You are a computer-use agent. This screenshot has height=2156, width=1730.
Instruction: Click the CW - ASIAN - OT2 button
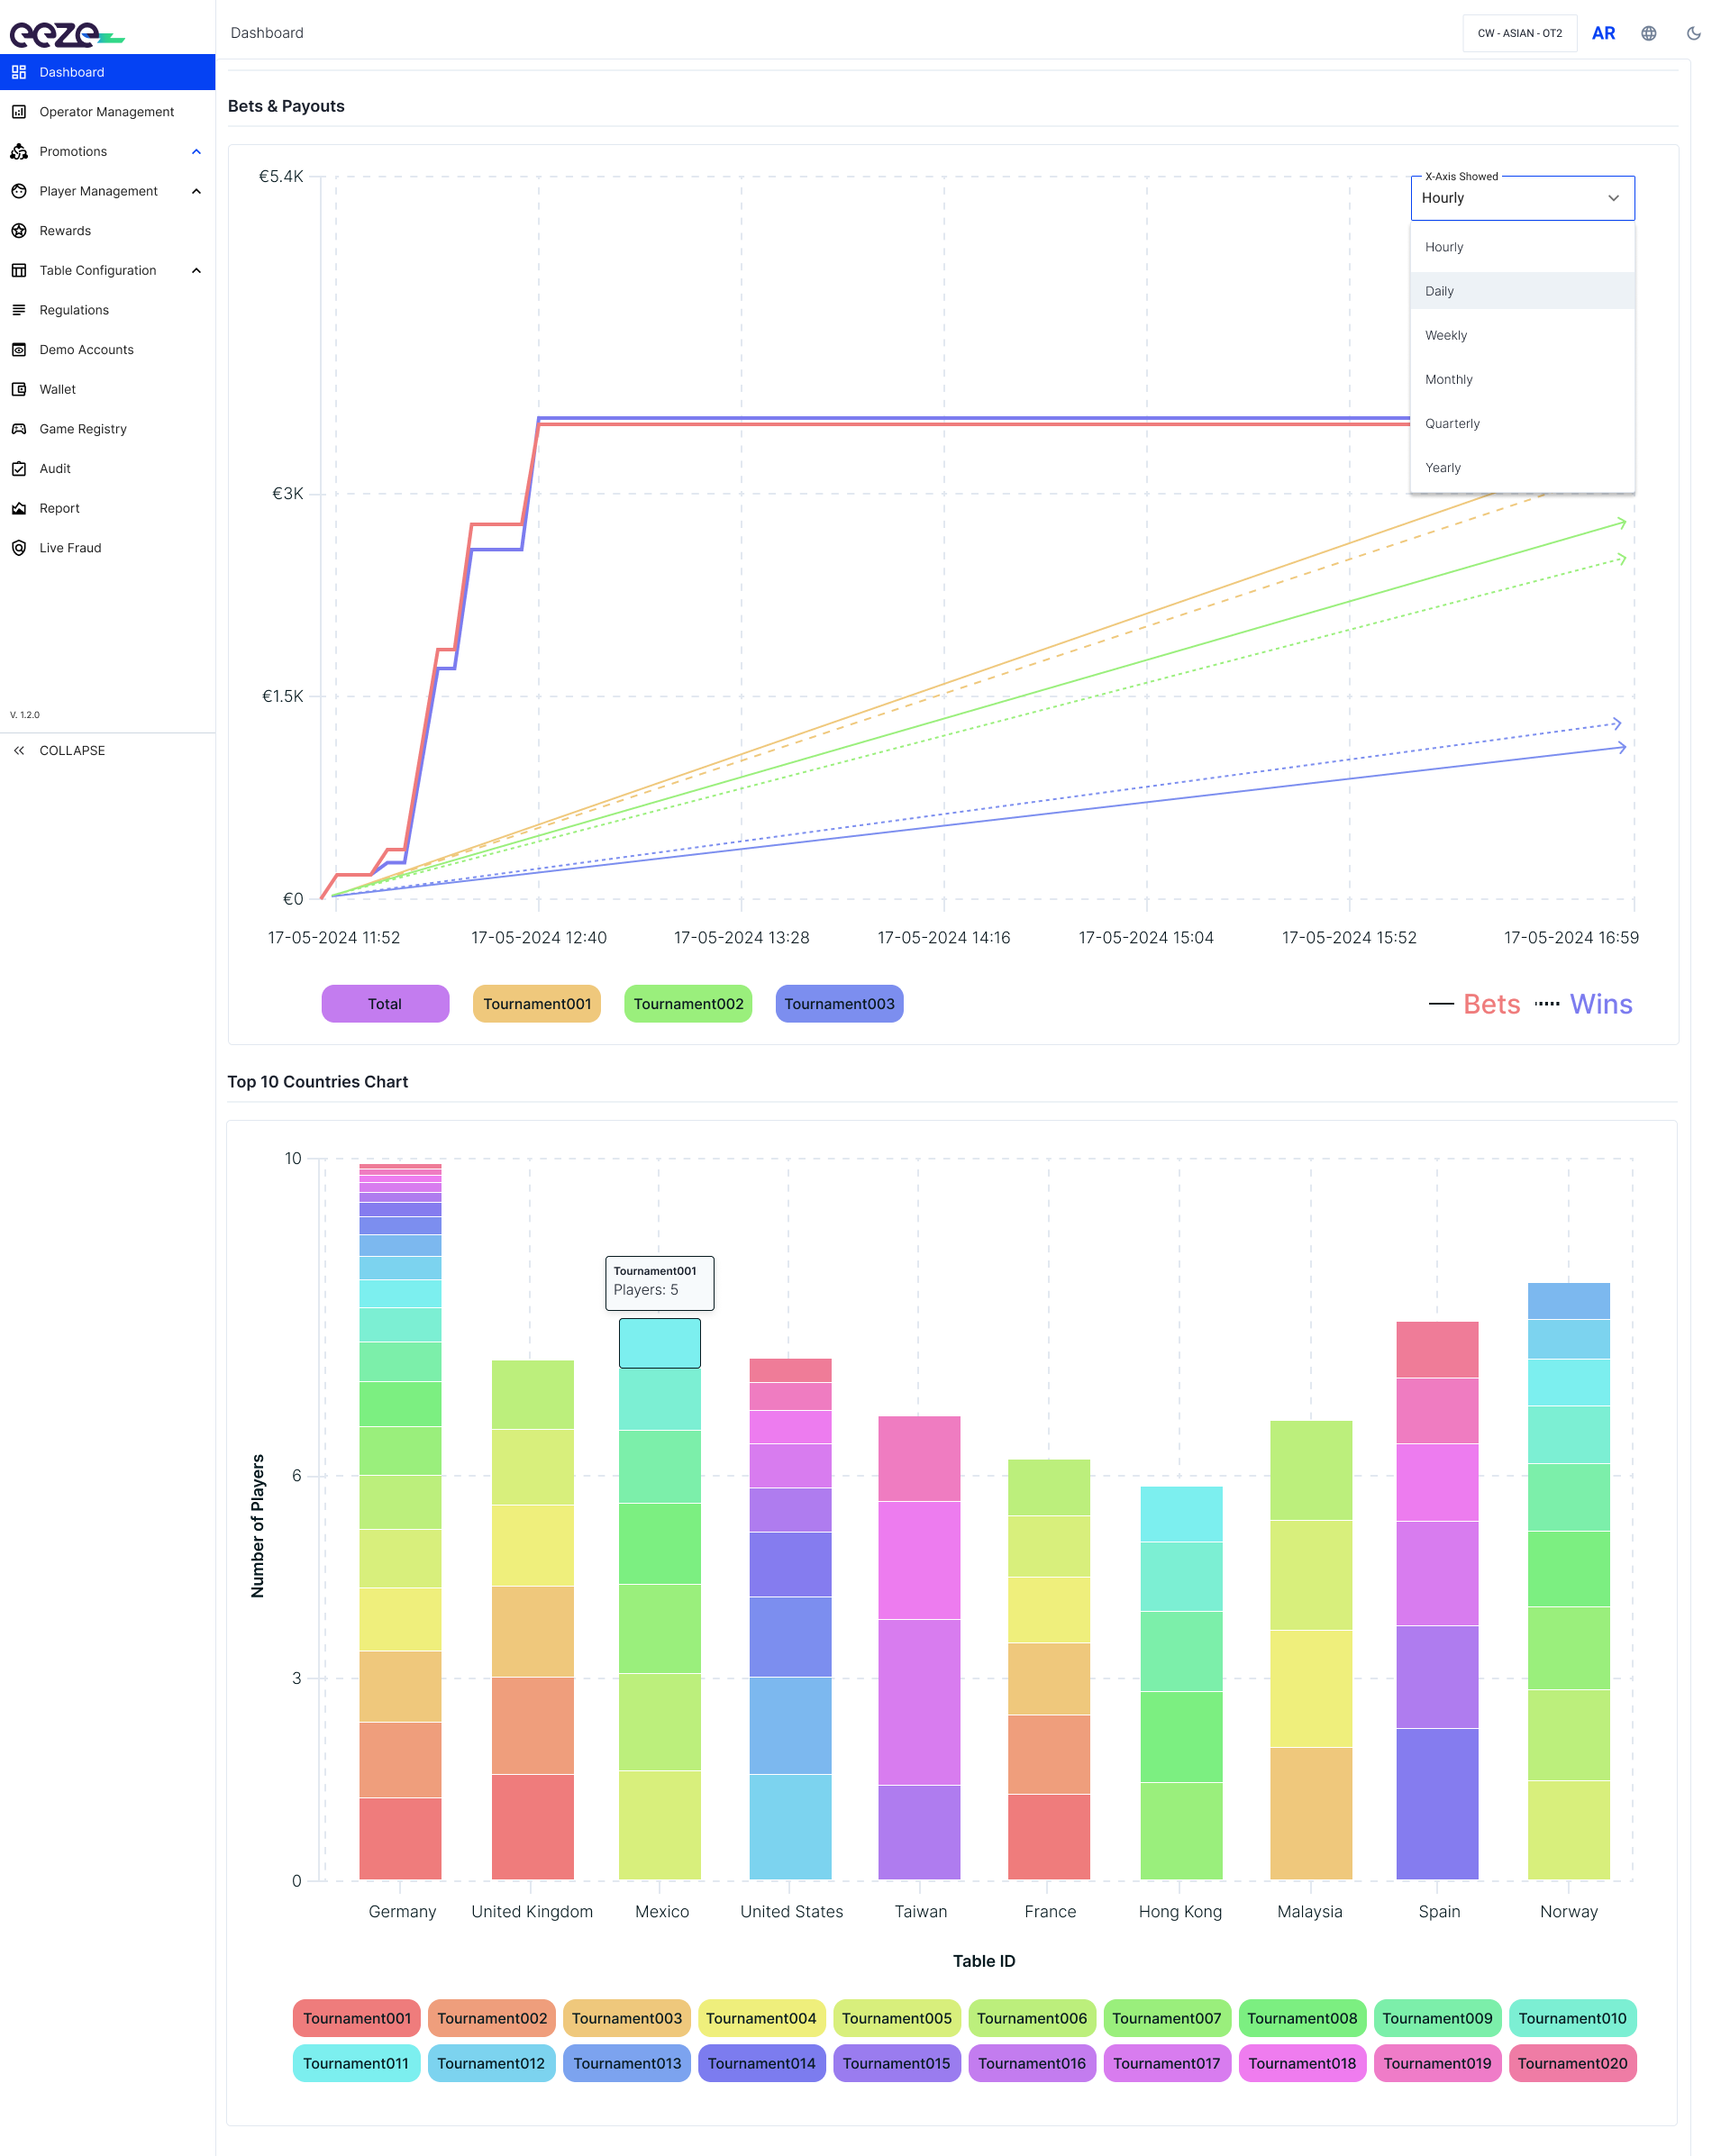pos(1519,33)
